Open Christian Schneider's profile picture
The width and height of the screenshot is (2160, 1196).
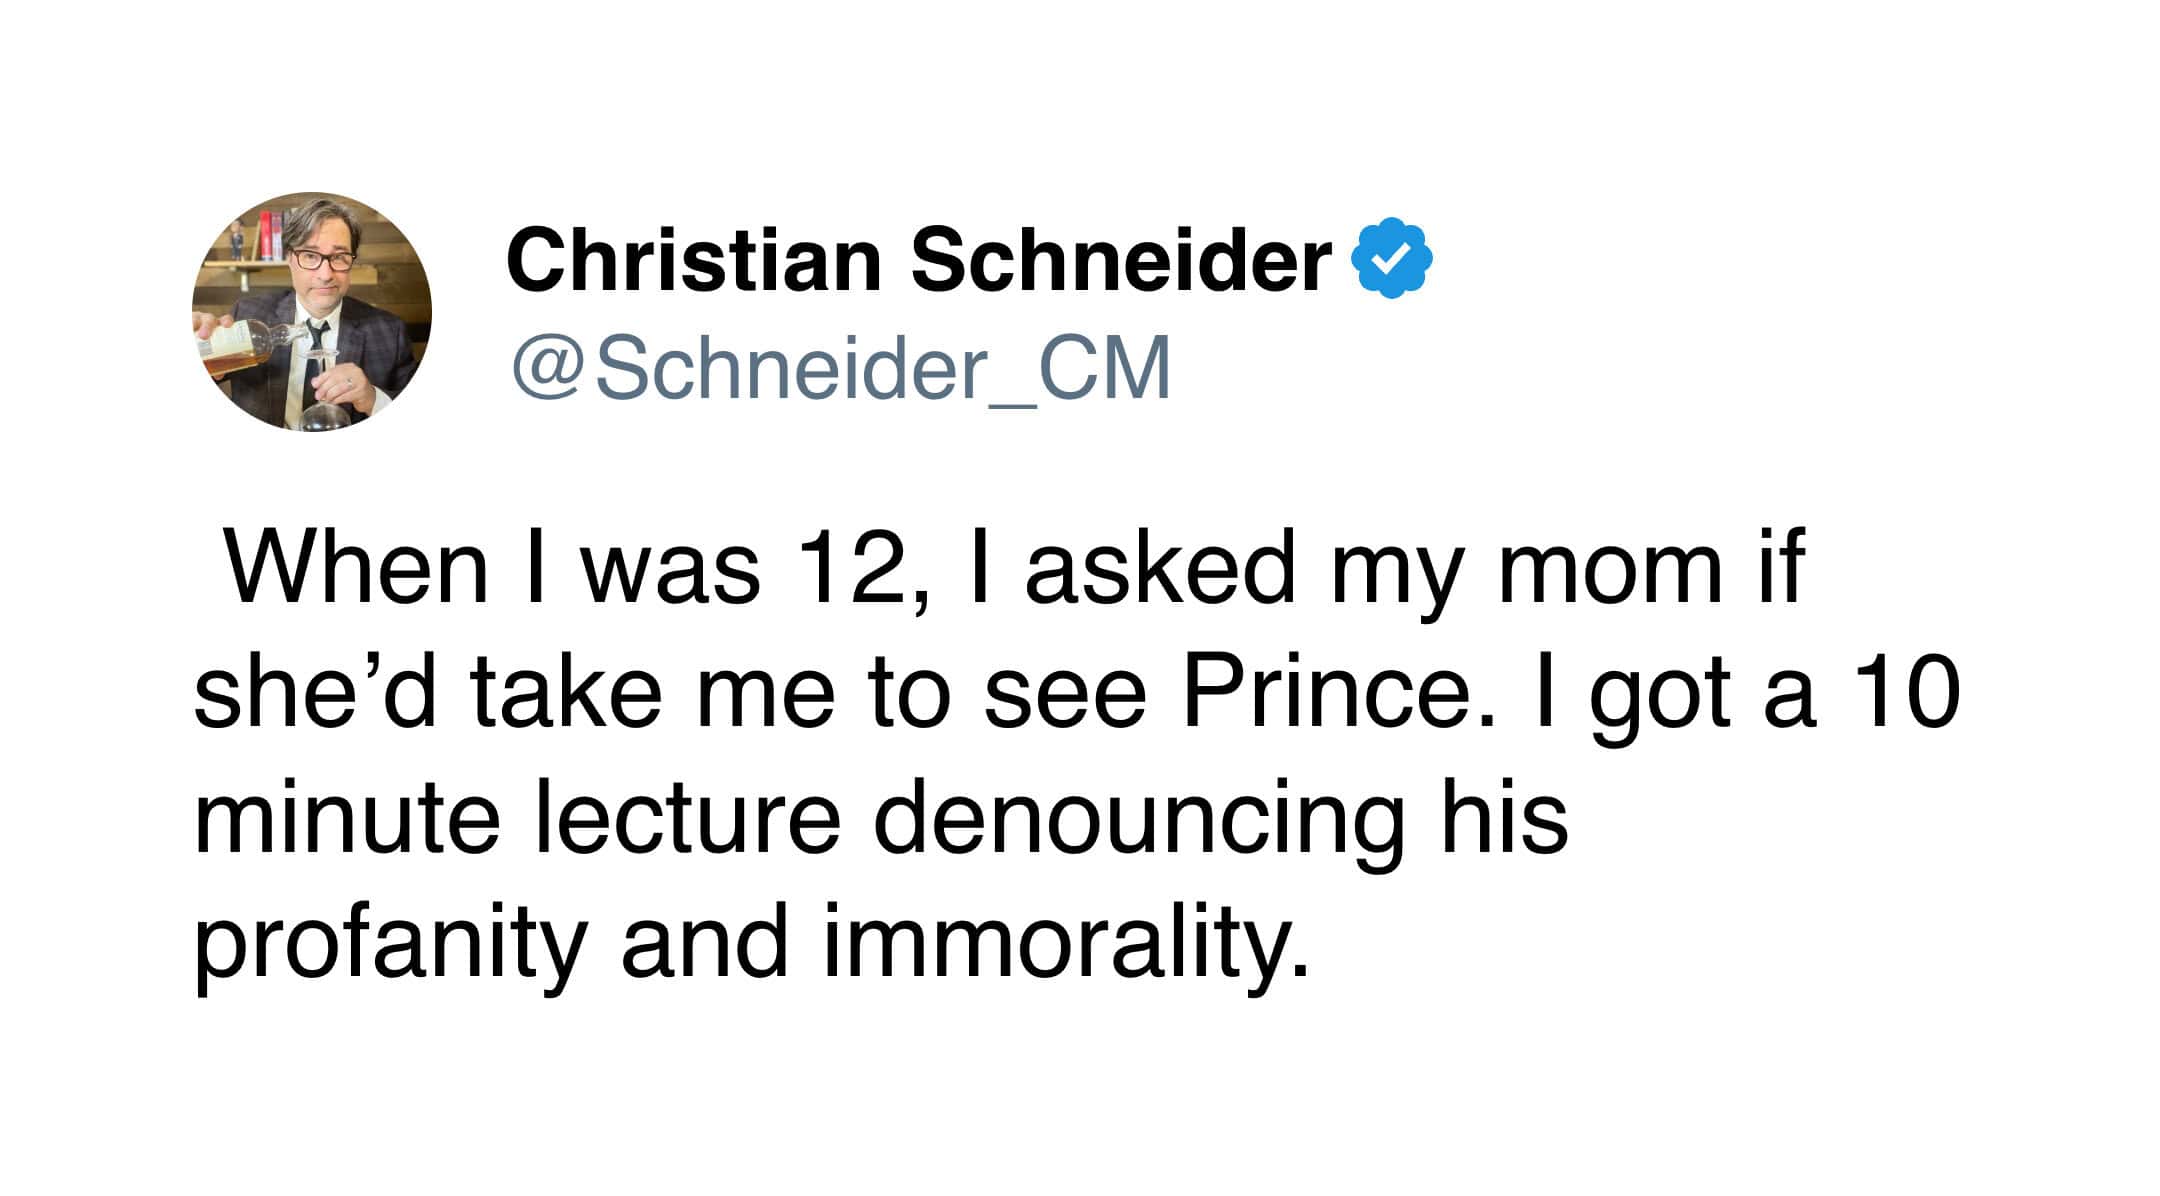click(x=312, y=312)
